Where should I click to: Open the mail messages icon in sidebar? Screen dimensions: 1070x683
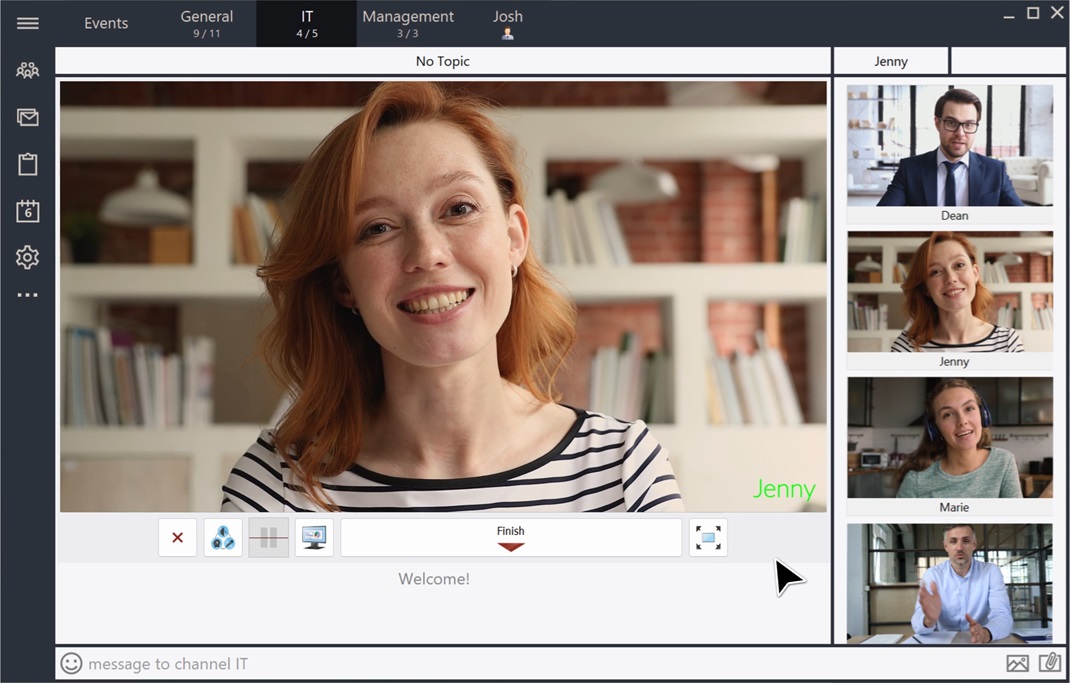click(28, 118)
